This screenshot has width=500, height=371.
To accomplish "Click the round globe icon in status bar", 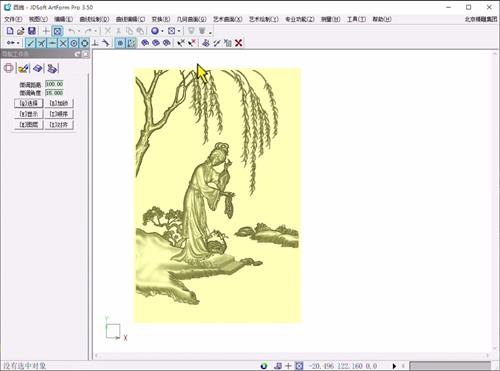I will point(264,366).
